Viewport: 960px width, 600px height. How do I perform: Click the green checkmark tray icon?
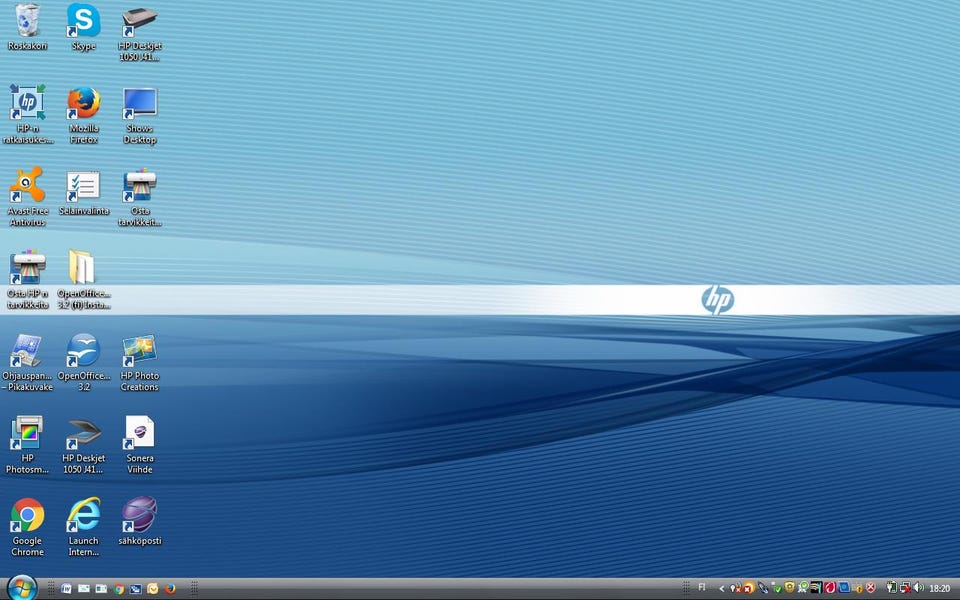(777, 589)
